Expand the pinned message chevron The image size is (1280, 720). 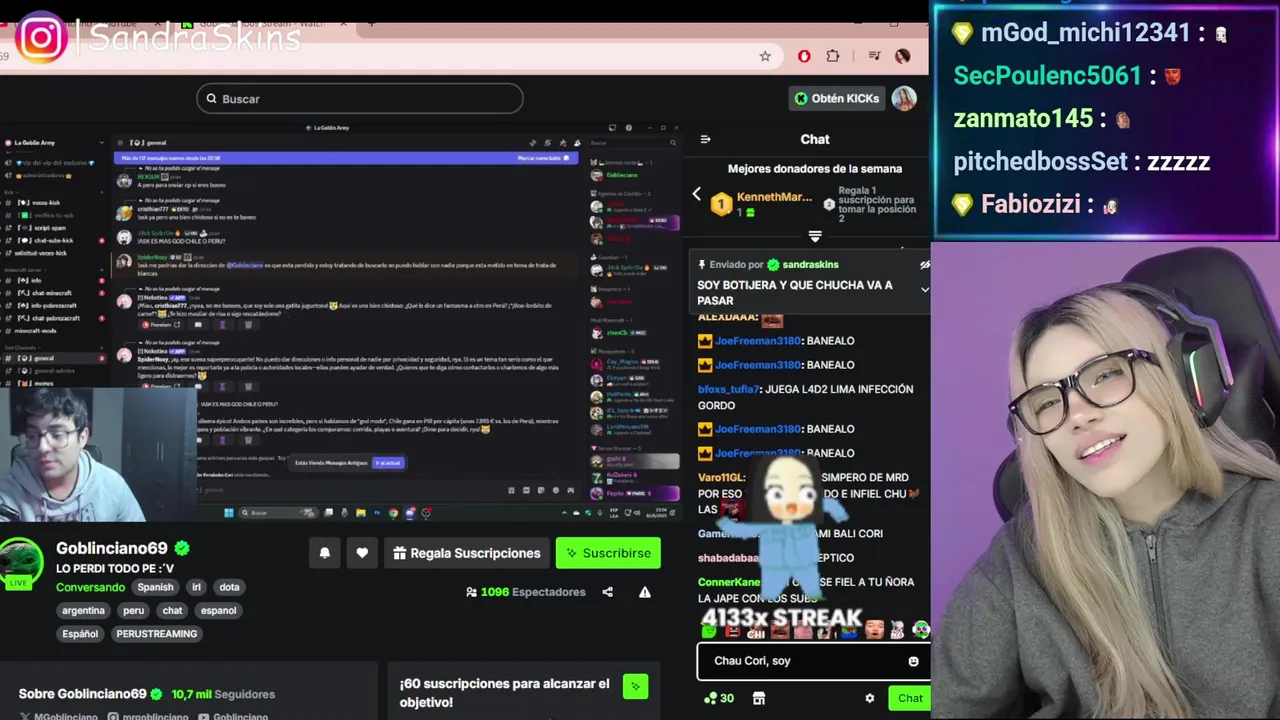[924, 290]
